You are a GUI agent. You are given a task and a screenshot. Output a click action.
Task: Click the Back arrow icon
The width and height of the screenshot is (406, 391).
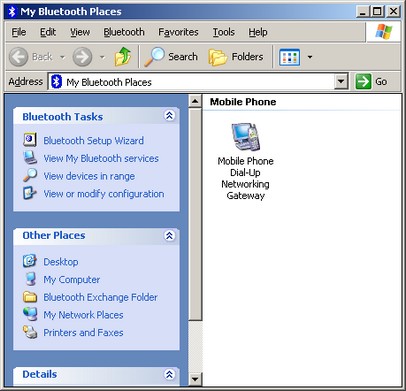tap(18, 57)
